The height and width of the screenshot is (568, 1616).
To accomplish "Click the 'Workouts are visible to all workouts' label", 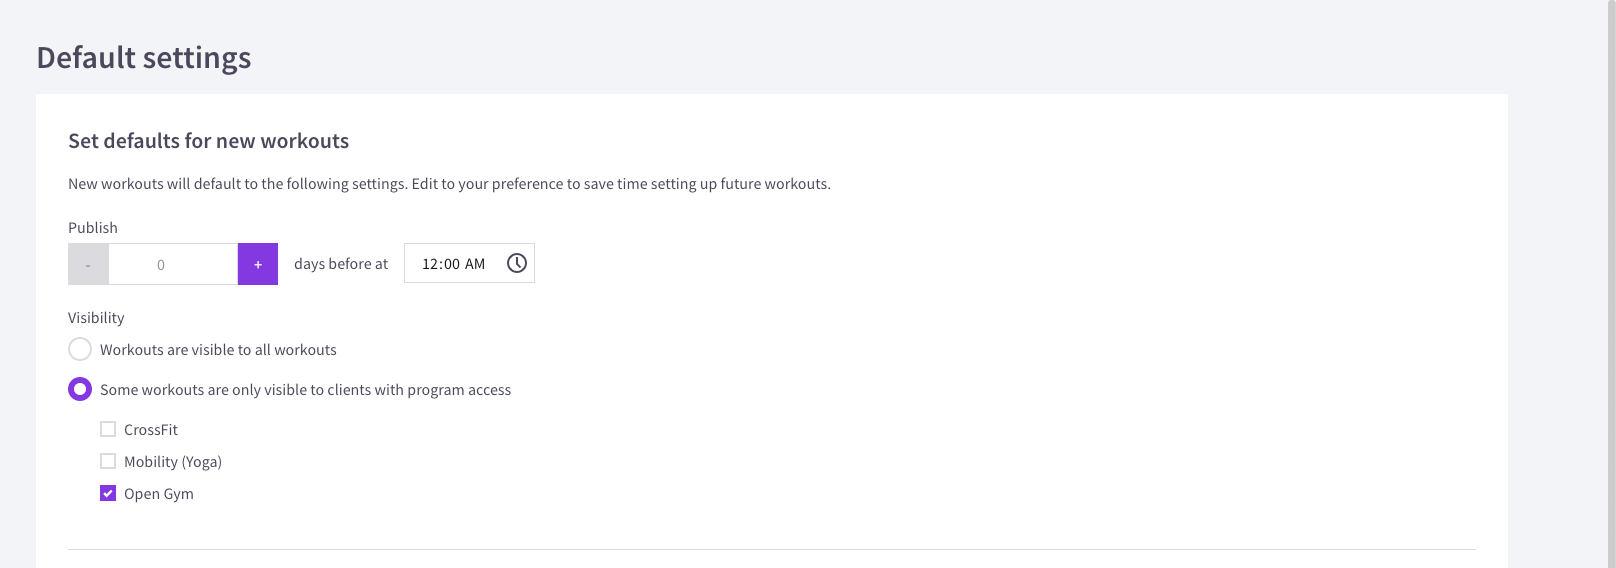I will coord(218,350).
